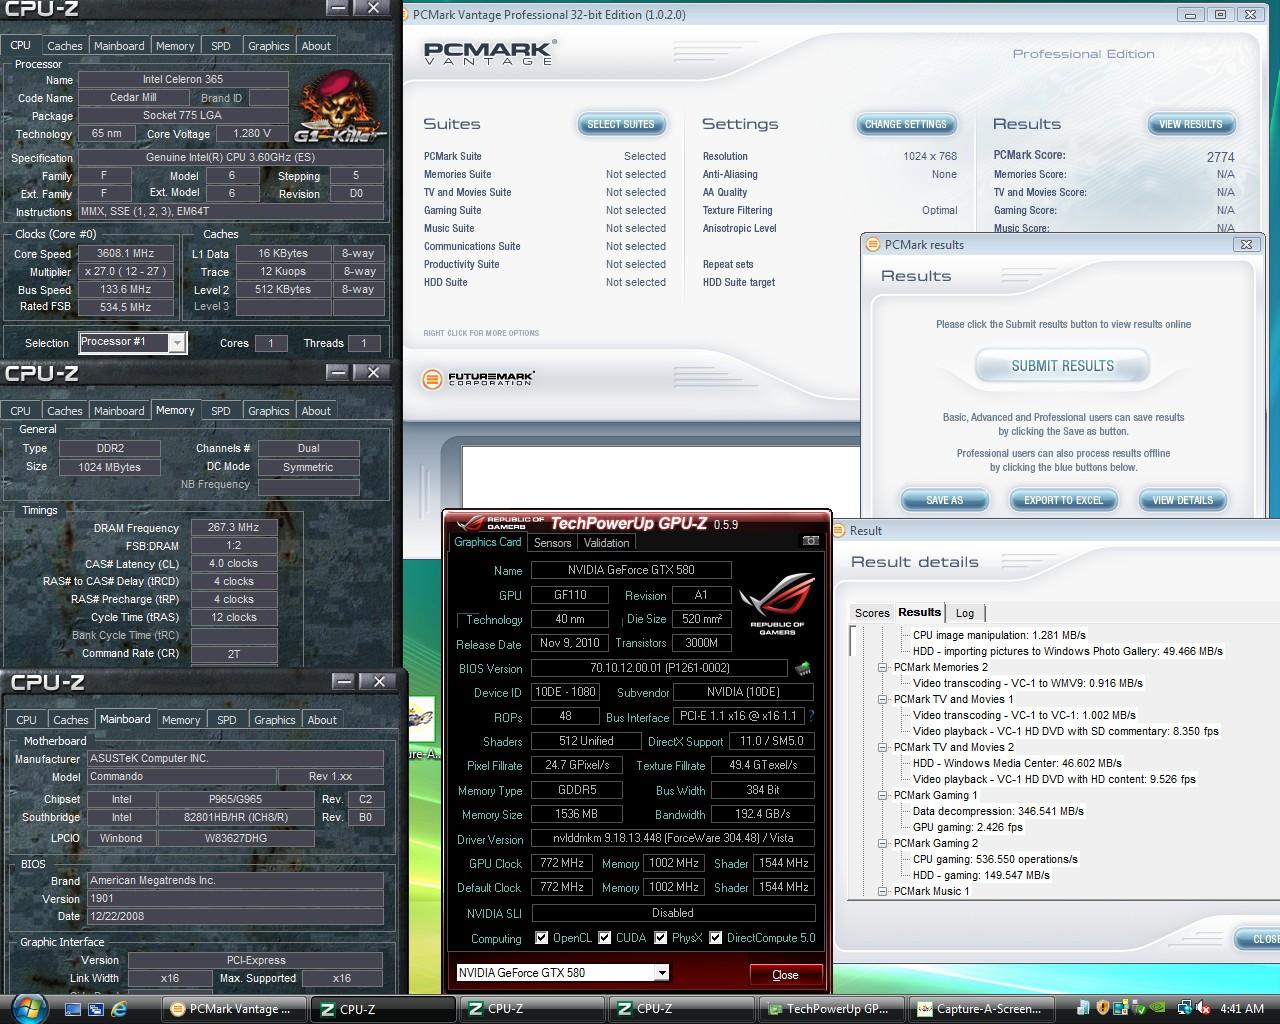Open the NVIDIA GeForce GTX 580 card dropdown

pos(661,973)
